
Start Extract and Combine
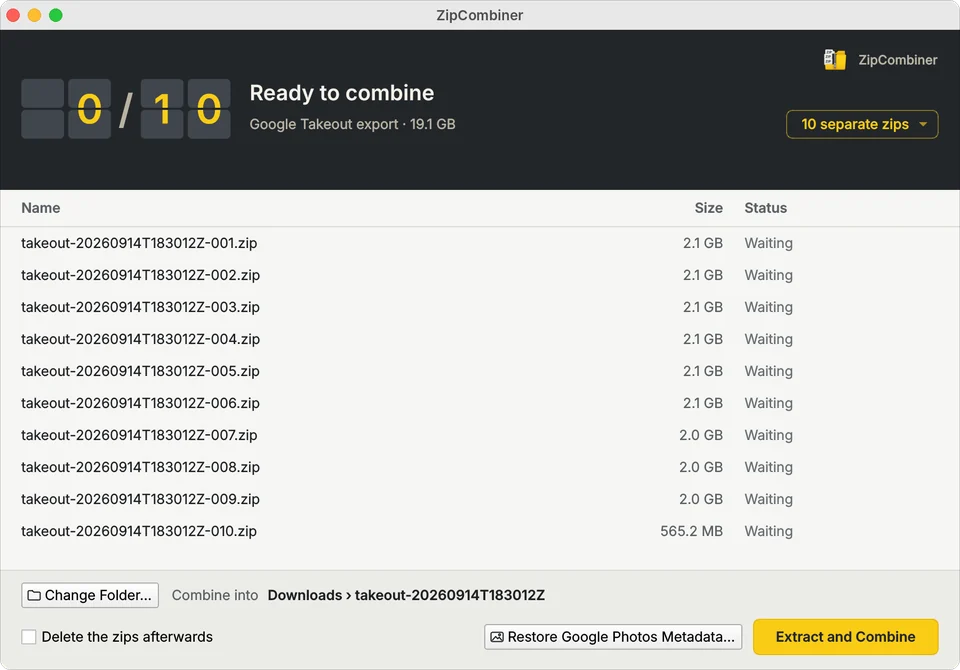846,637
